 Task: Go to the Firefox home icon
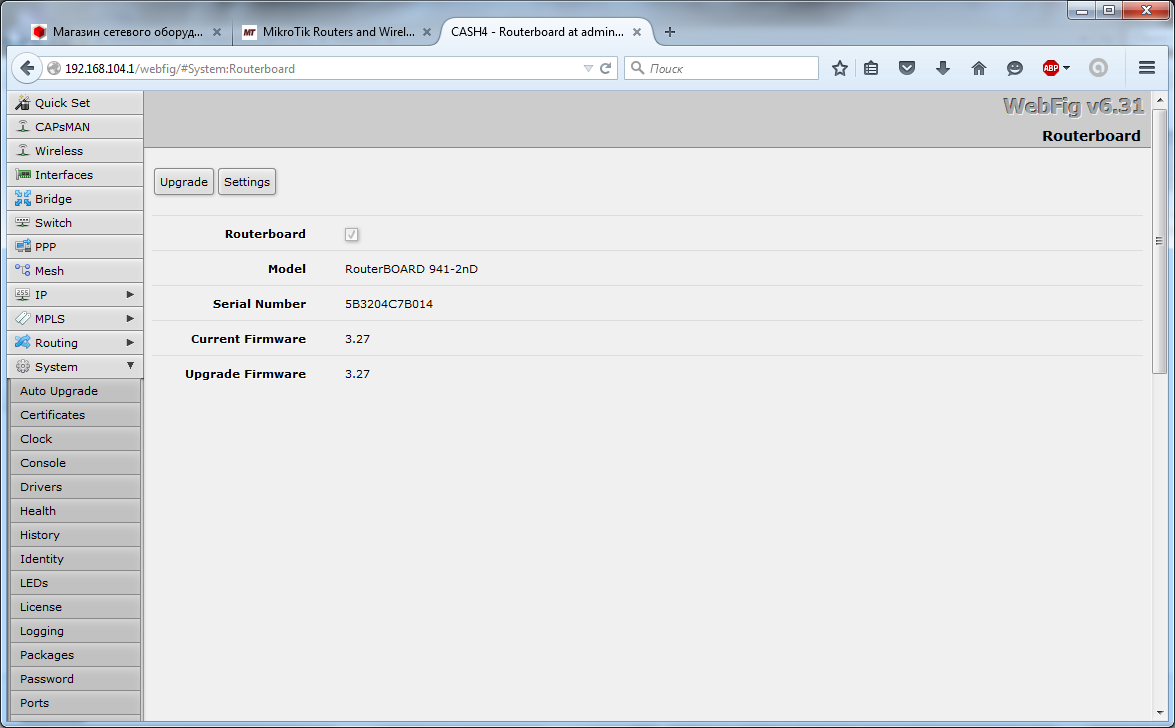978,68
